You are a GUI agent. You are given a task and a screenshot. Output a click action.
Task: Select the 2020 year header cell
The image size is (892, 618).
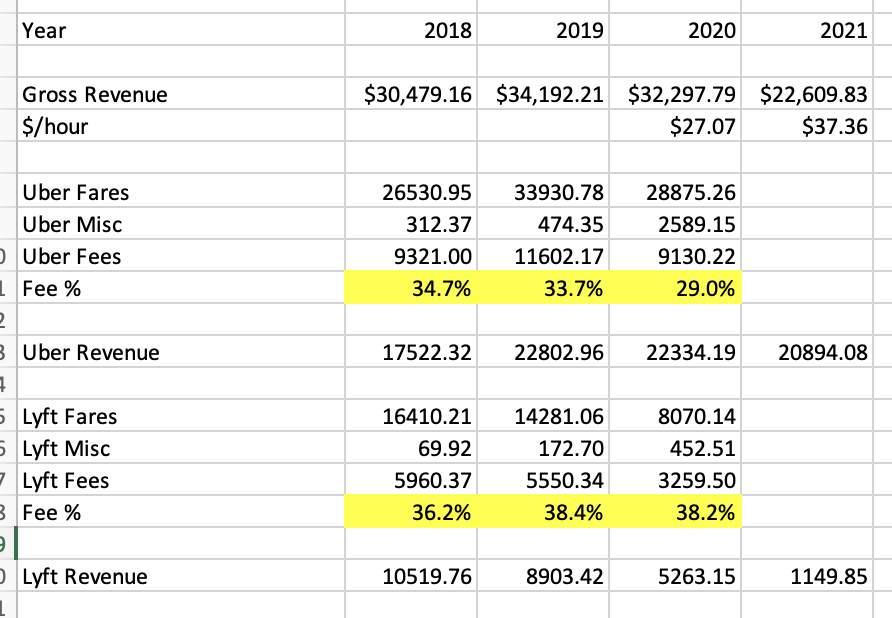(x=675, y=30)
